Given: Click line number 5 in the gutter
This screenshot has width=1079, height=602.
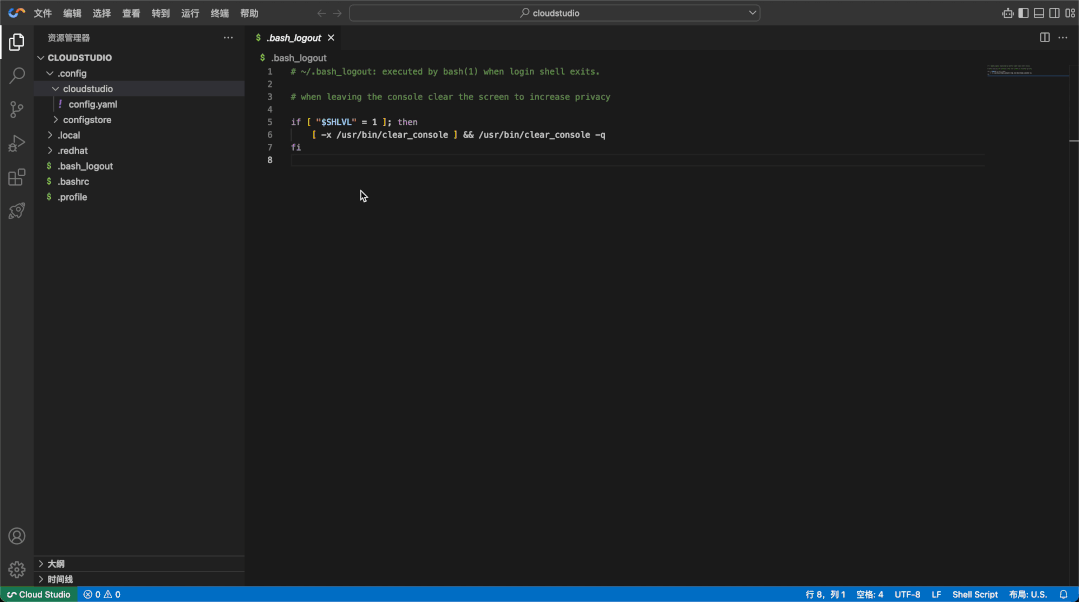Looking at the screenshot, I should point(270,122).
